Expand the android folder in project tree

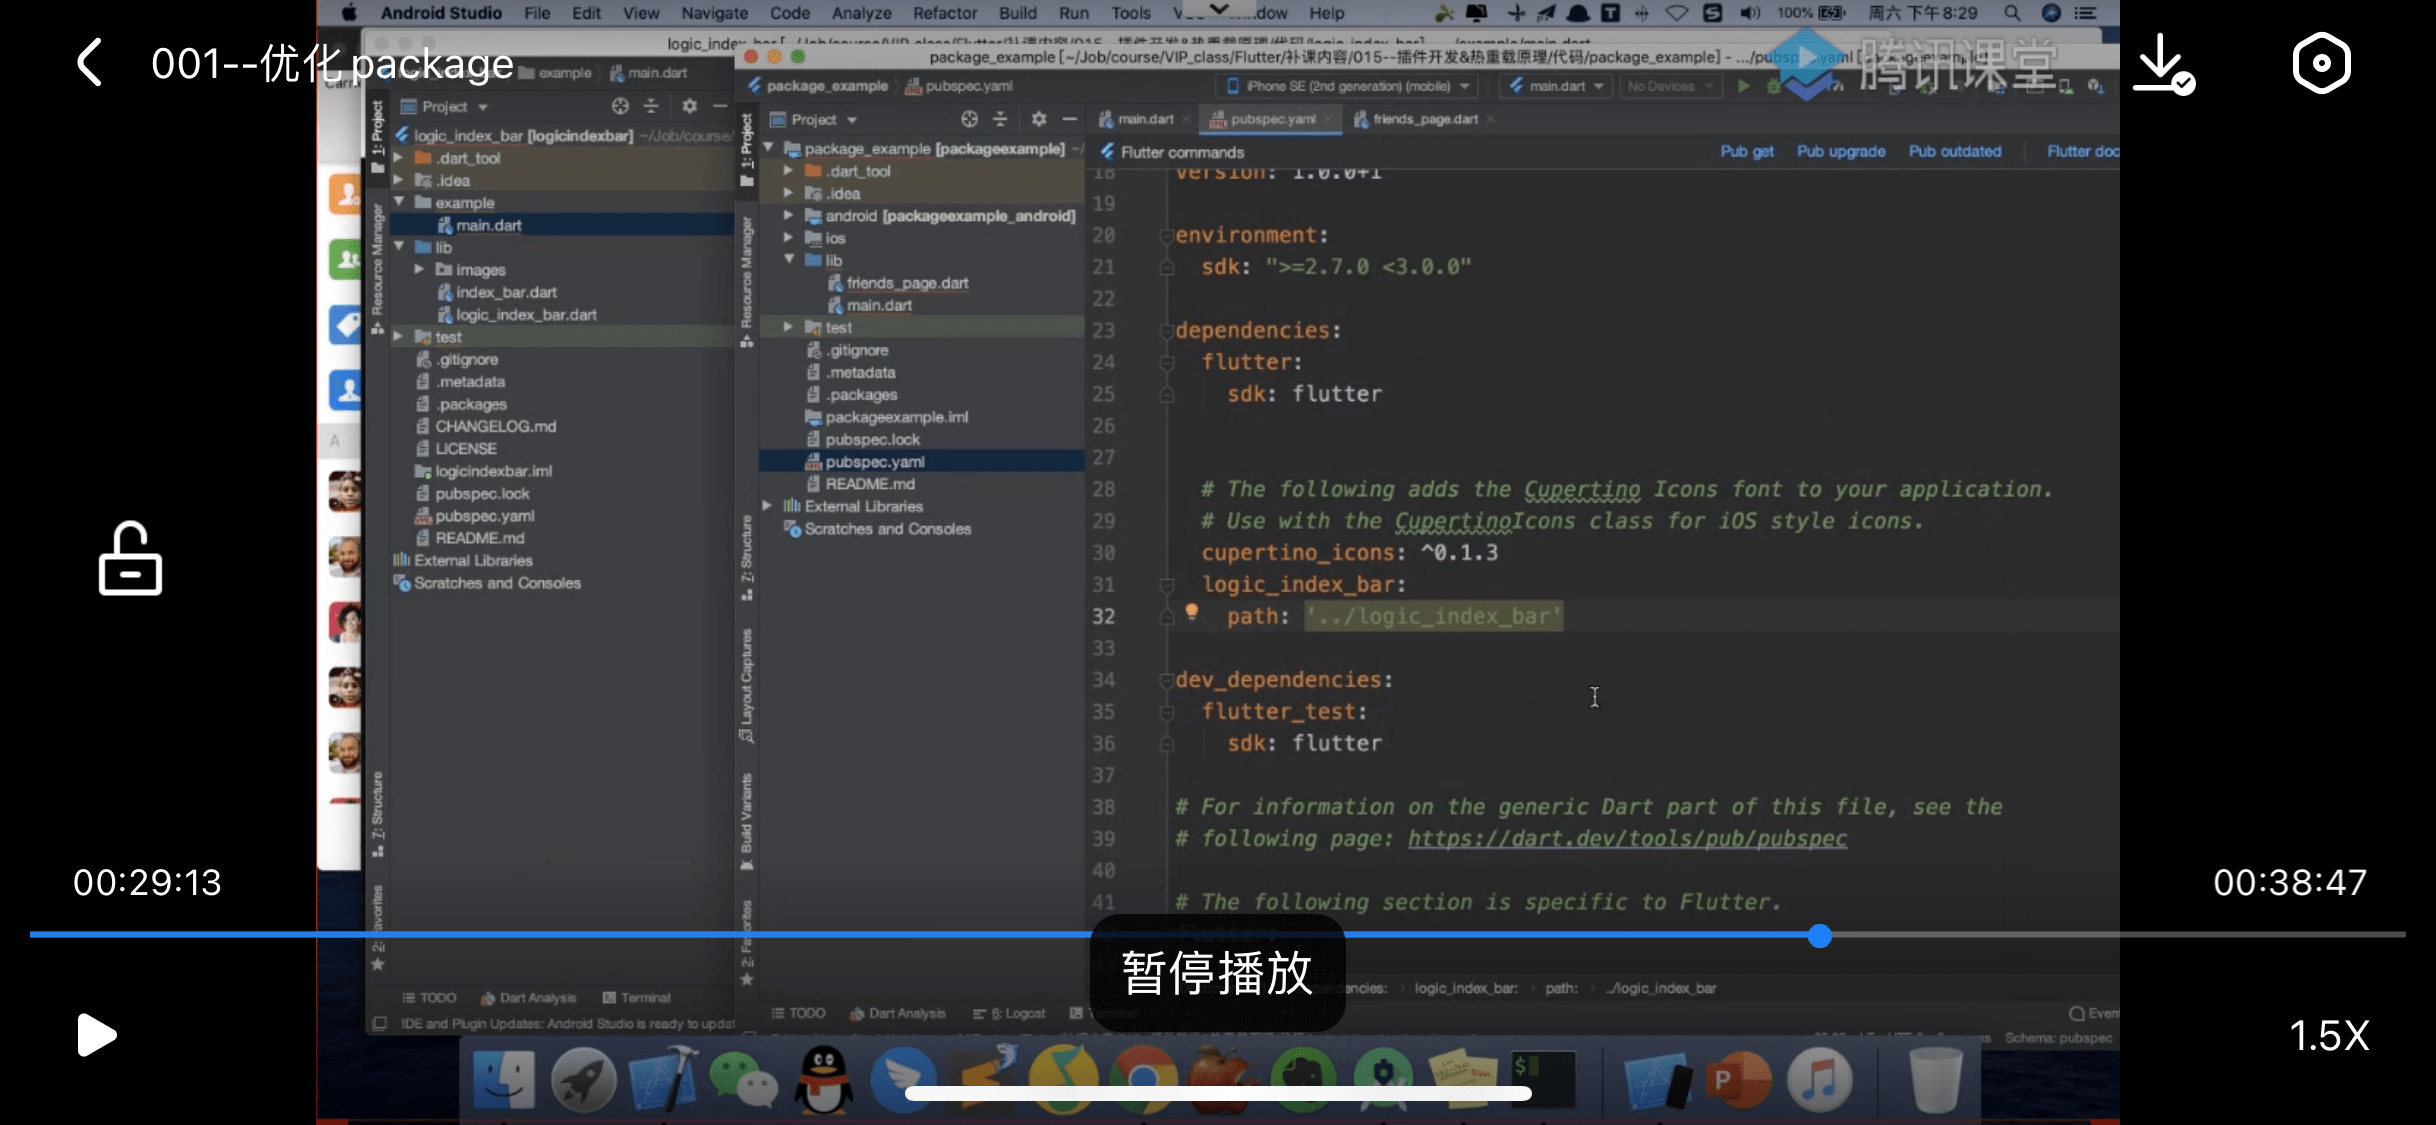coord(788,216)
